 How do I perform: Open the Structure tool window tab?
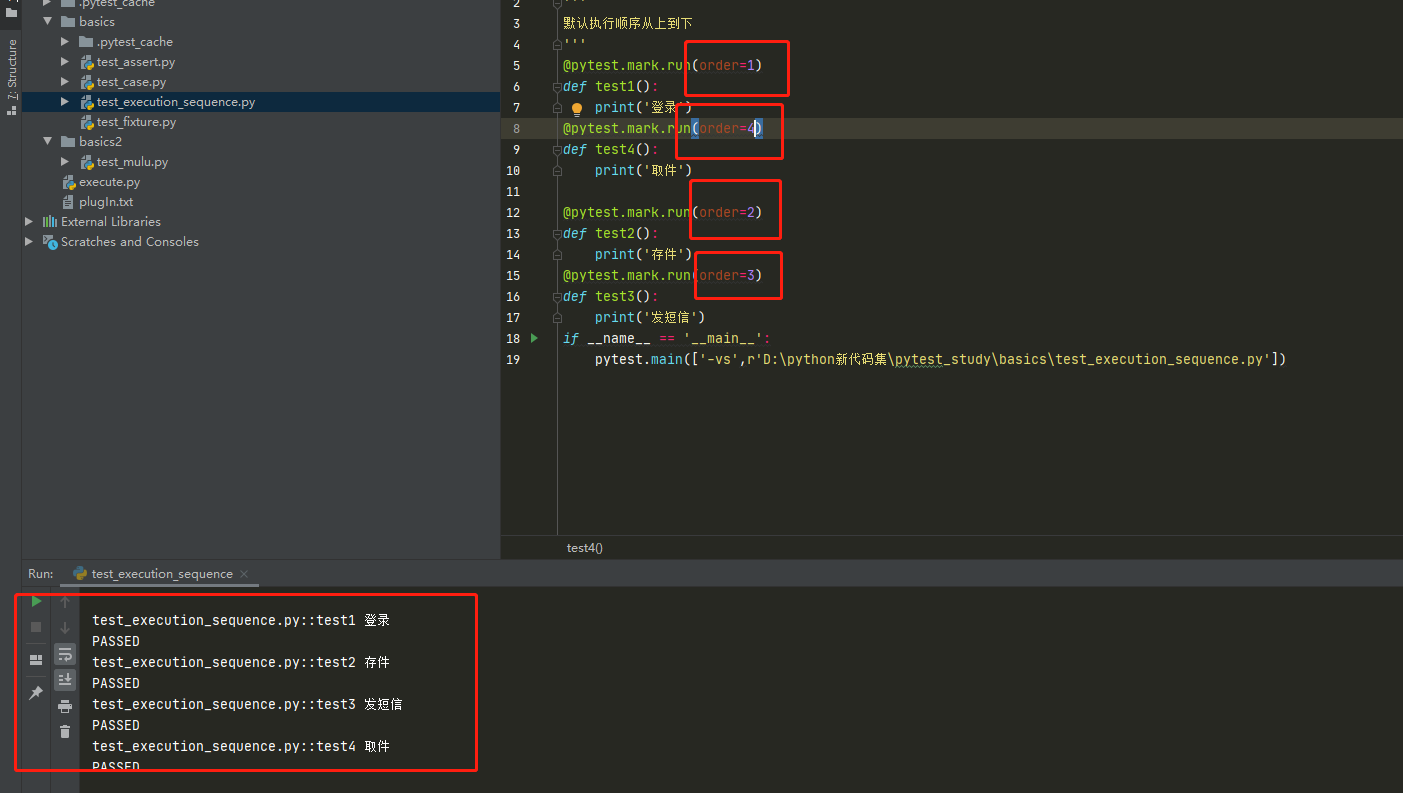[x=11, y=77]
